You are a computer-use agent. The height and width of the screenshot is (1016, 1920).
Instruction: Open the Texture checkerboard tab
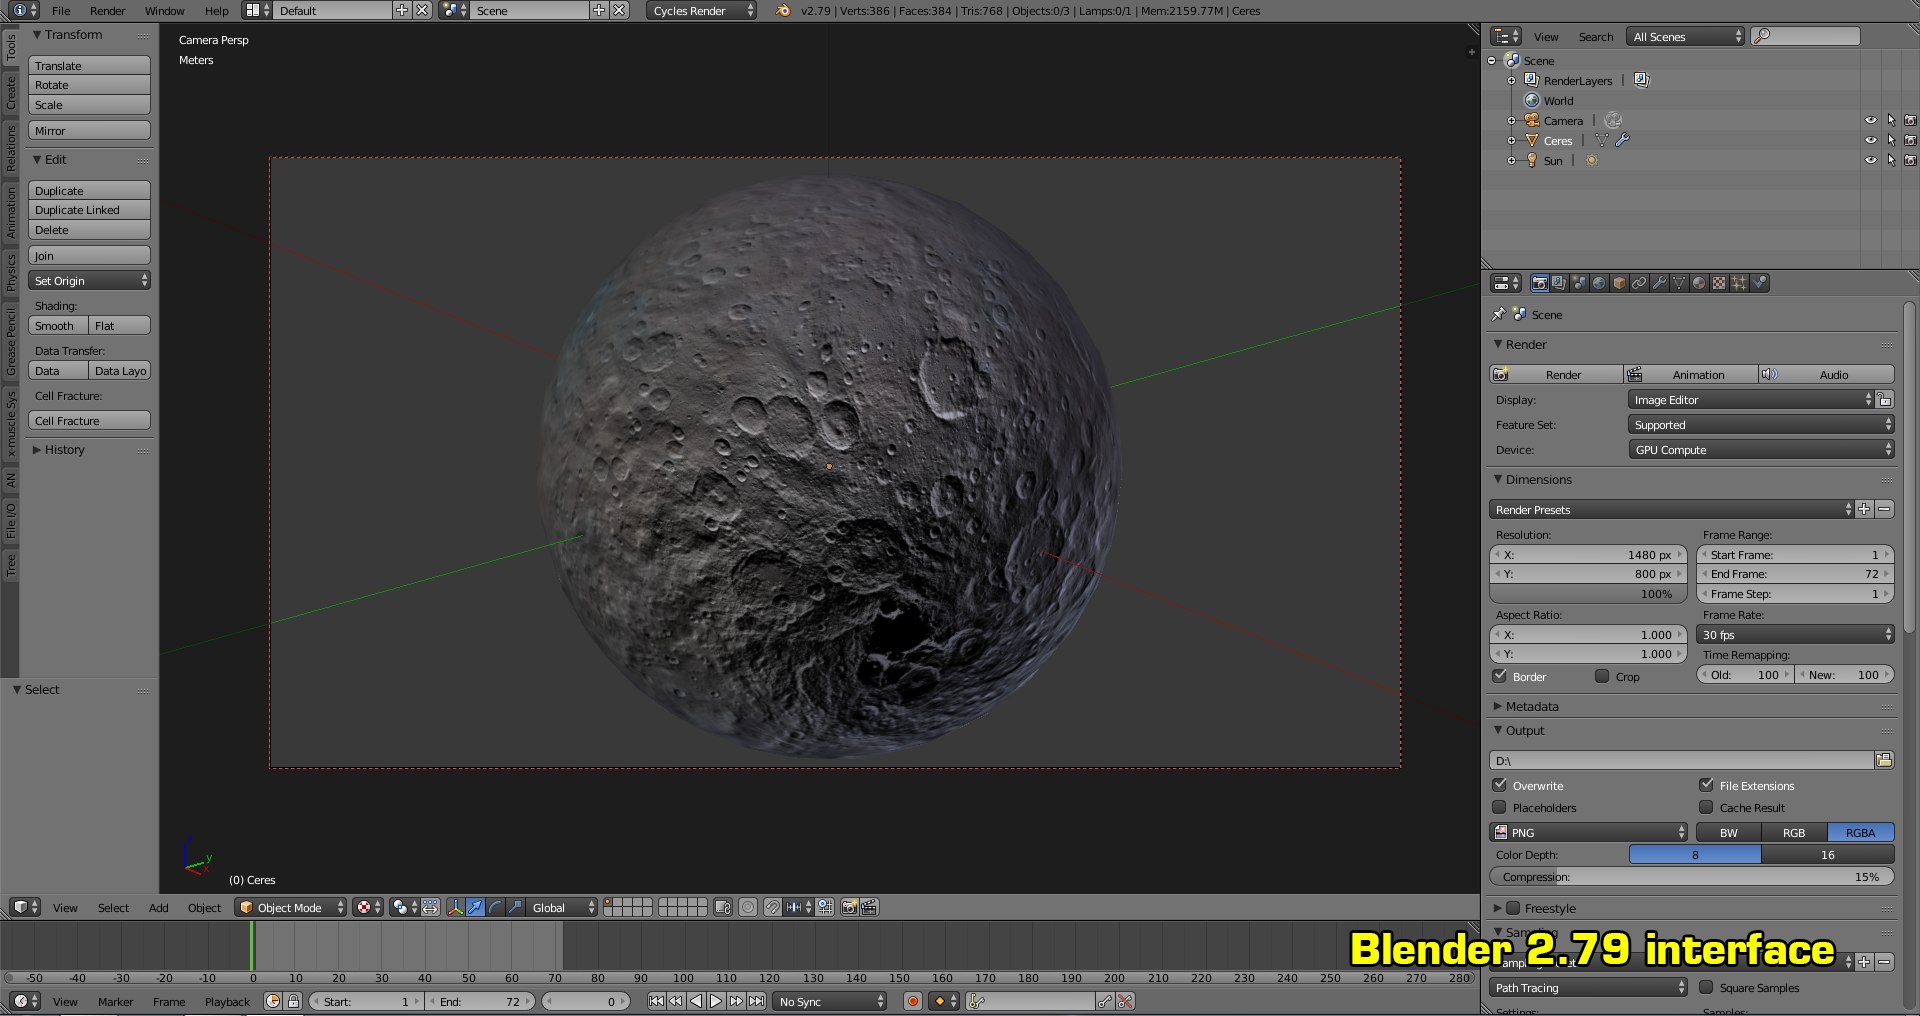(1719, 283)
